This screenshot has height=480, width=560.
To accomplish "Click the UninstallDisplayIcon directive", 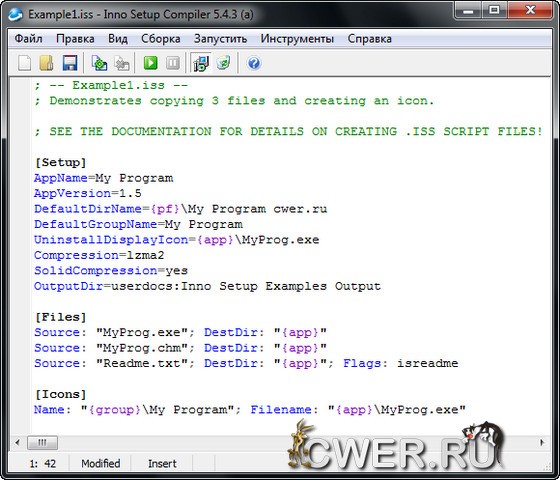I will click(111, 240).
